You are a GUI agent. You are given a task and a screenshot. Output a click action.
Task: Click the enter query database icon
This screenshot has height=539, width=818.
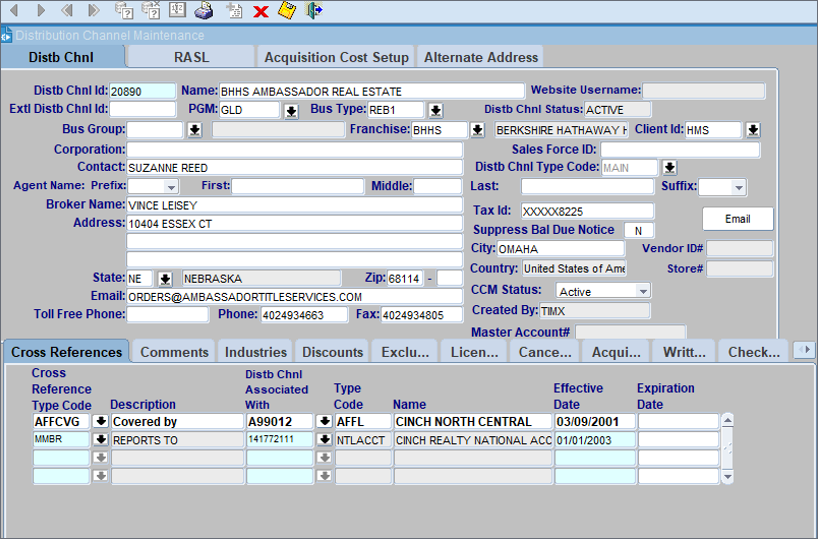(124, 10)
